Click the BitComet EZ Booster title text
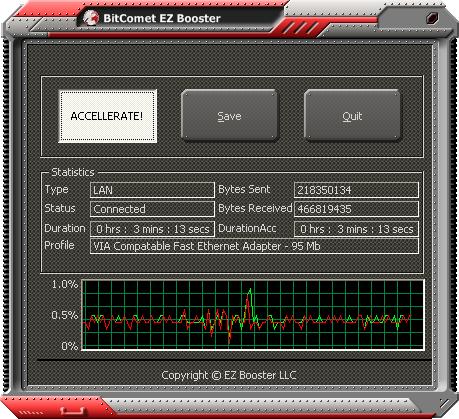 (x=162, y=18)
